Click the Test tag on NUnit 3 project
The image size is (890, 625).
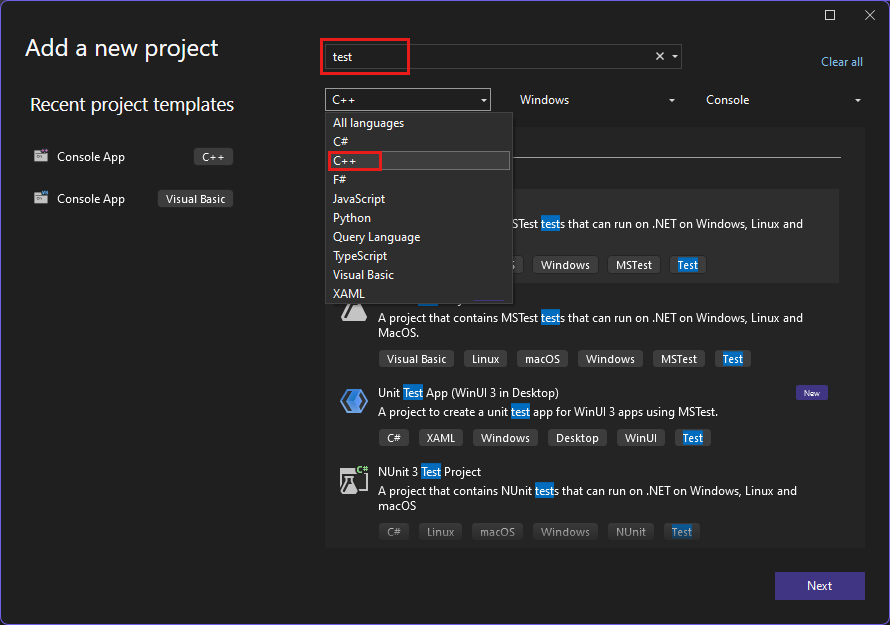tap(681, 531)
